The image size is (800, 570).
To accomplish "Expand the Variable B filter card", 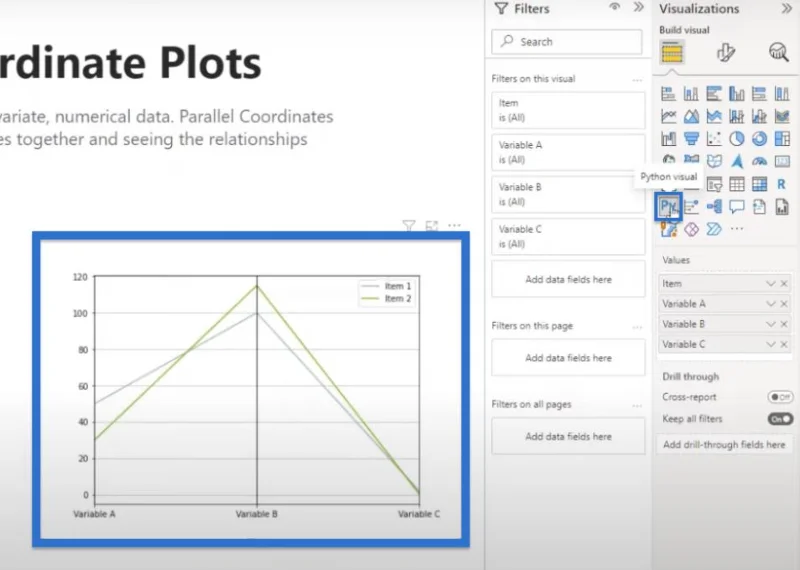I will (x=568, y=194).
